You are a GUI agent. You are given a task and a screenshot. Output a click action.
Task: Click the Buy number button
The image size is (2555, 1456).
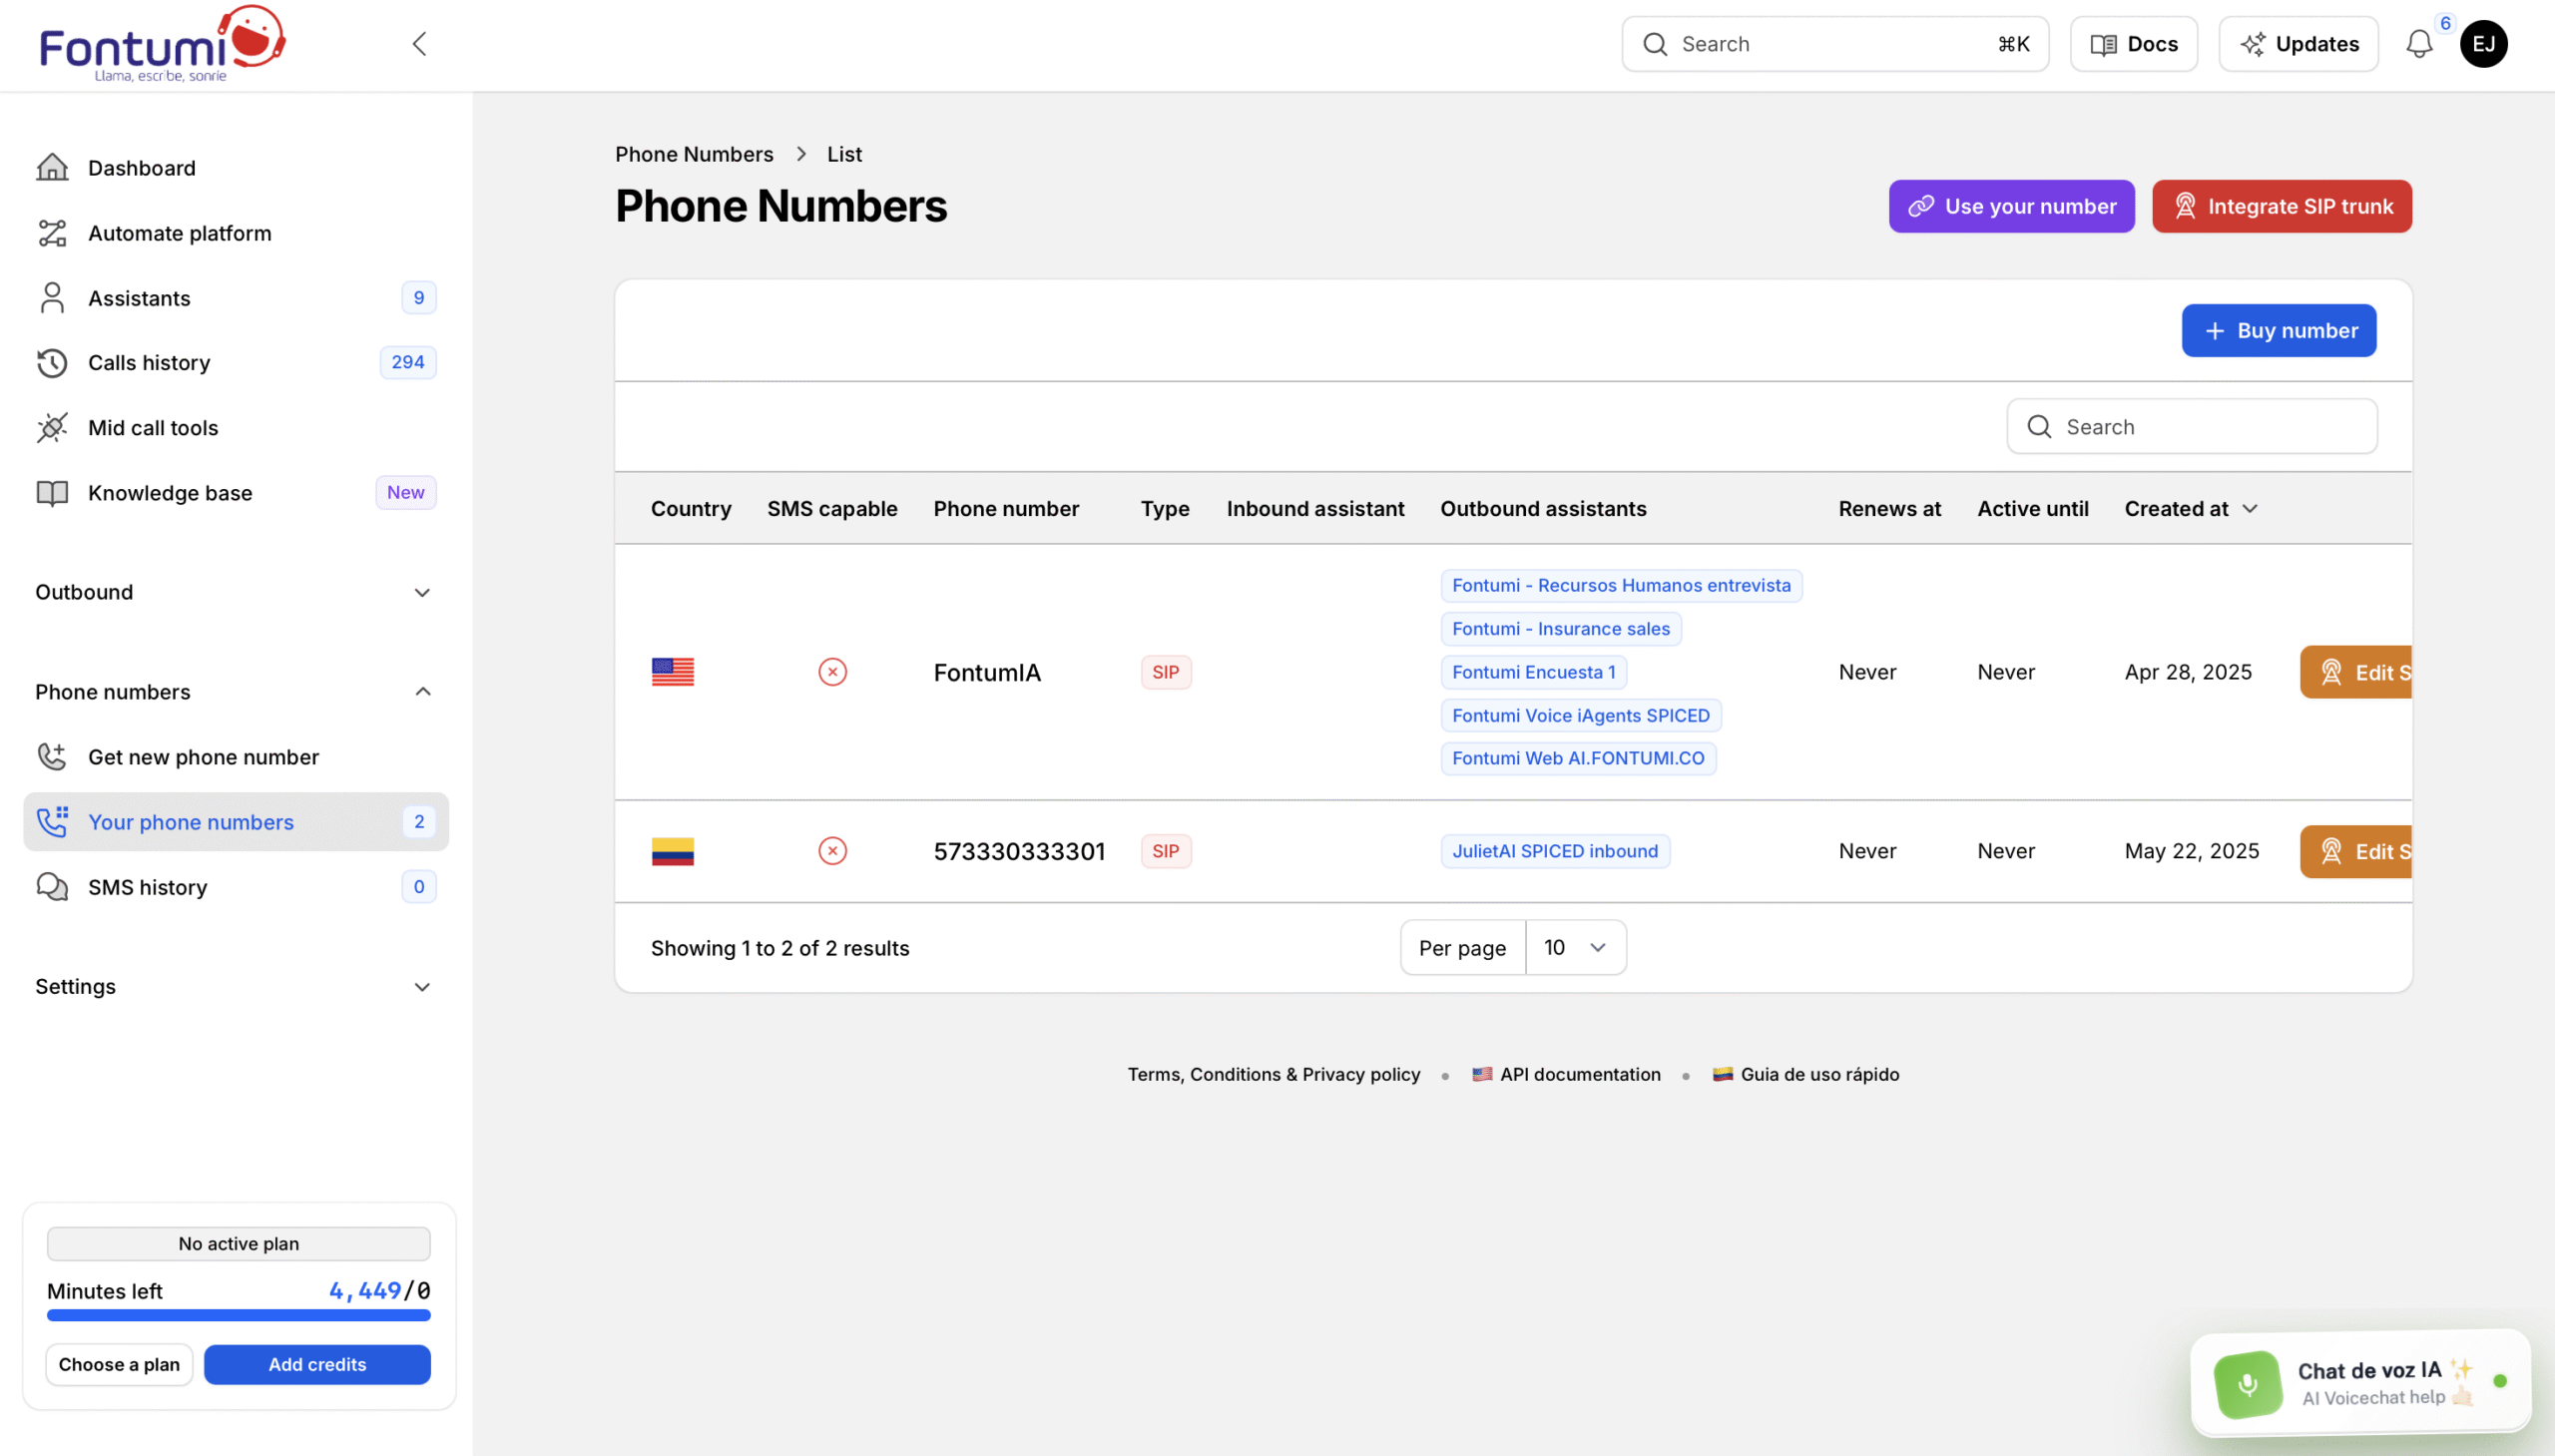tap(2278, 331)
